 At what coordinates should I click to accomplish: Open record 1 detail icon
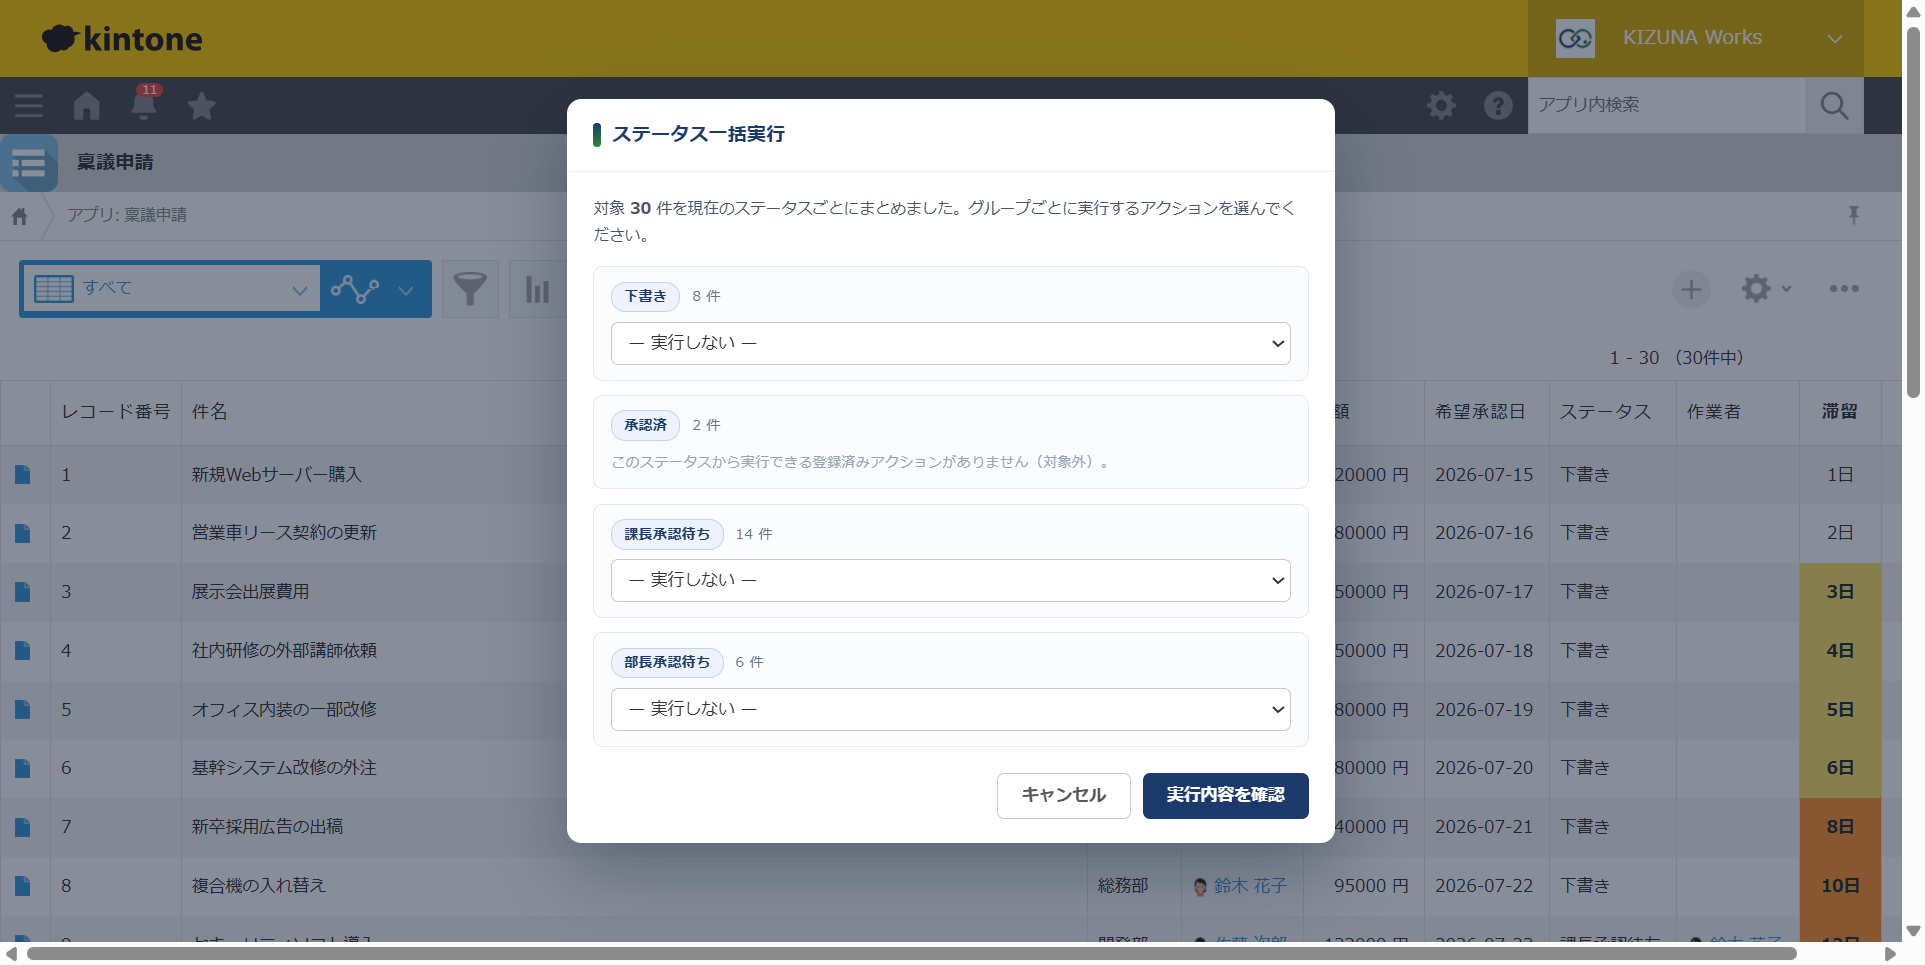pos(23,475)
